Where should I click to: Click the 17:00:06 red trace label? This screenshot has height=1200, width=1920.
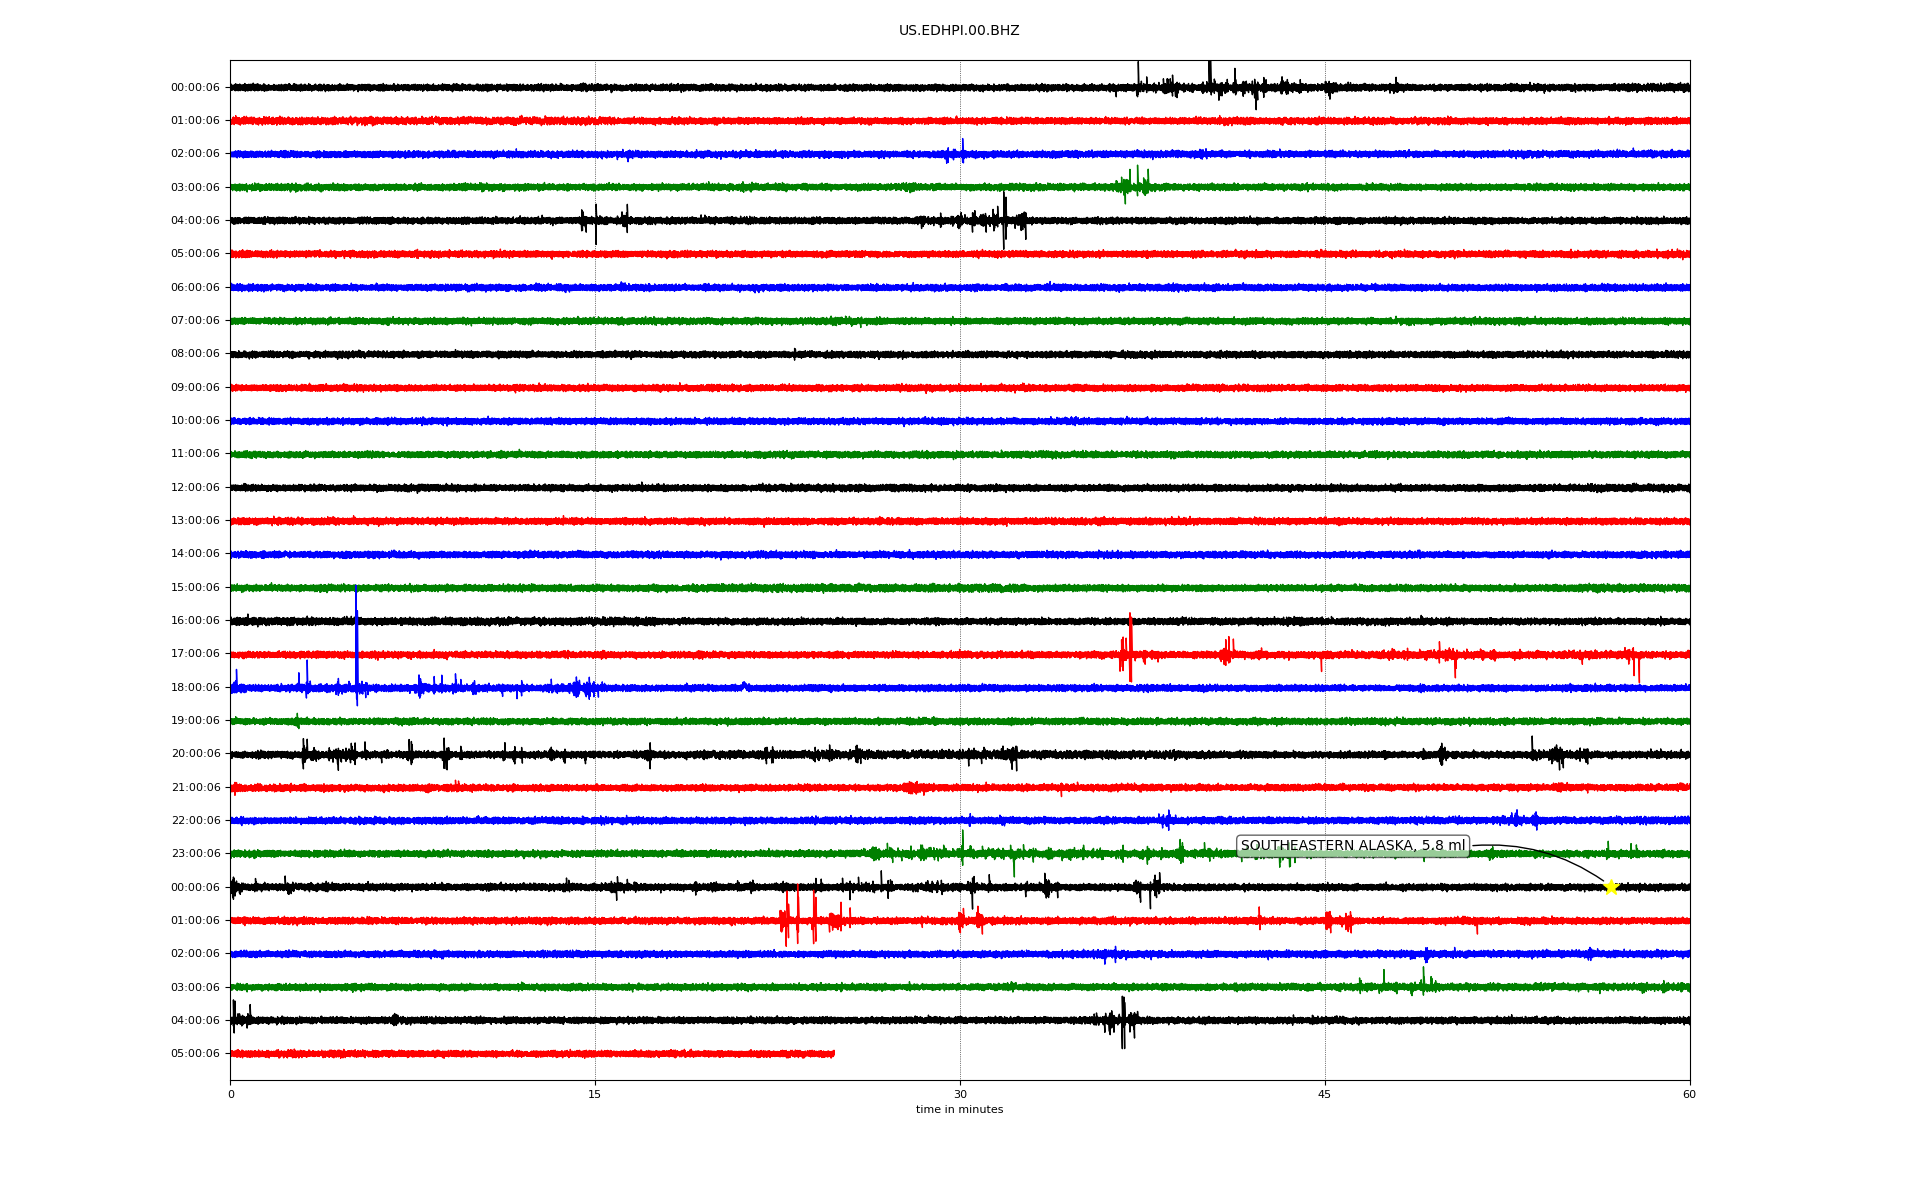[195, 654]
